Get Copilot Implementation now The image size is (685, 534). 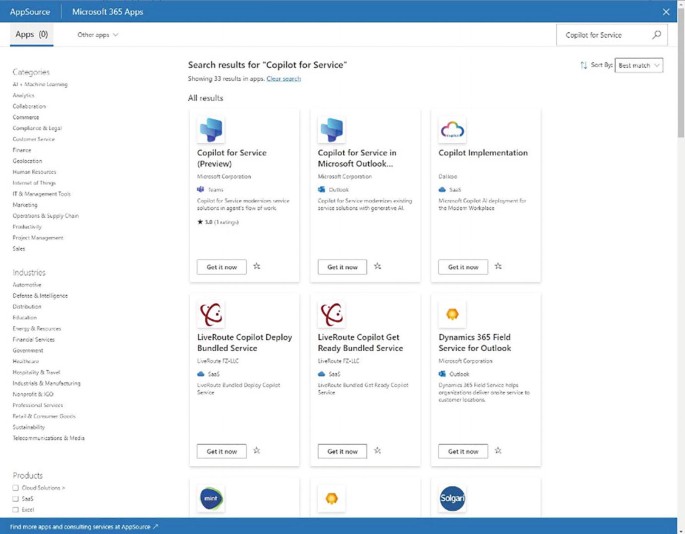(463, 267)
